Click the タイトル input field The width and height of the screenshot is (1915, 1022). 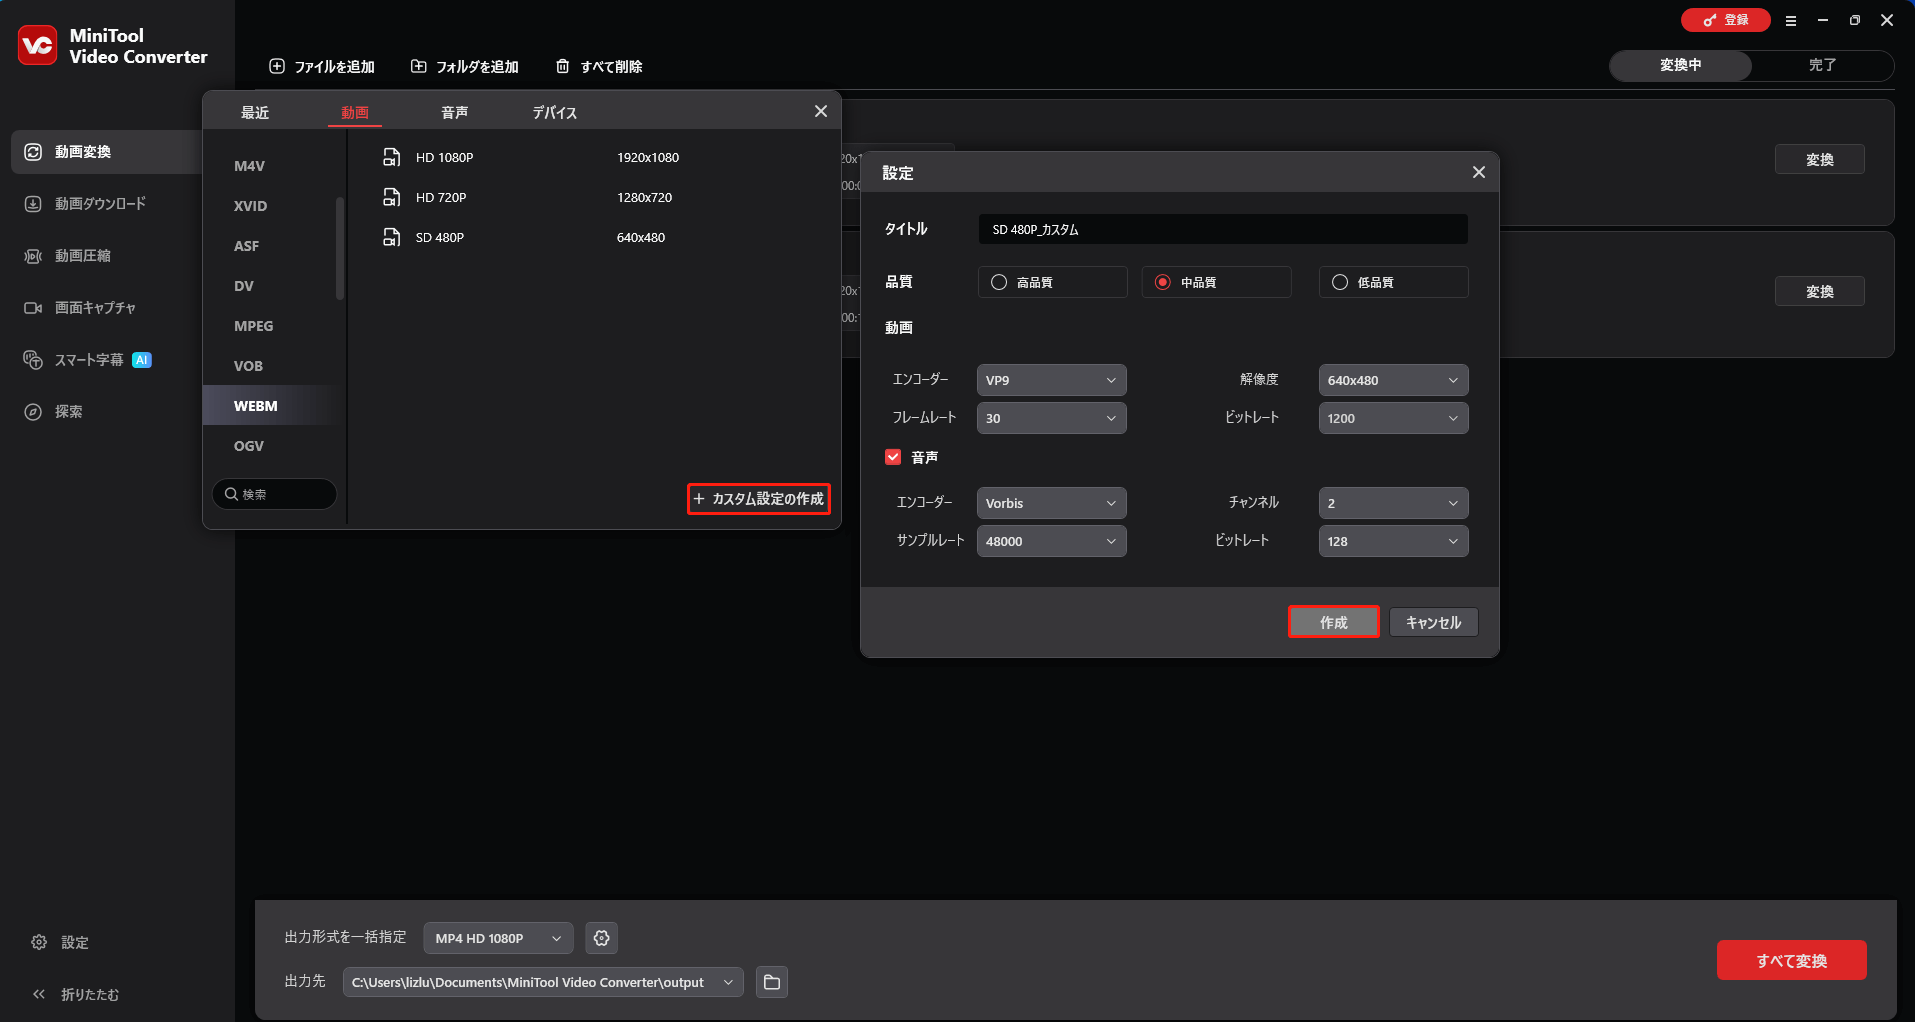click(x=1221, y=229)
